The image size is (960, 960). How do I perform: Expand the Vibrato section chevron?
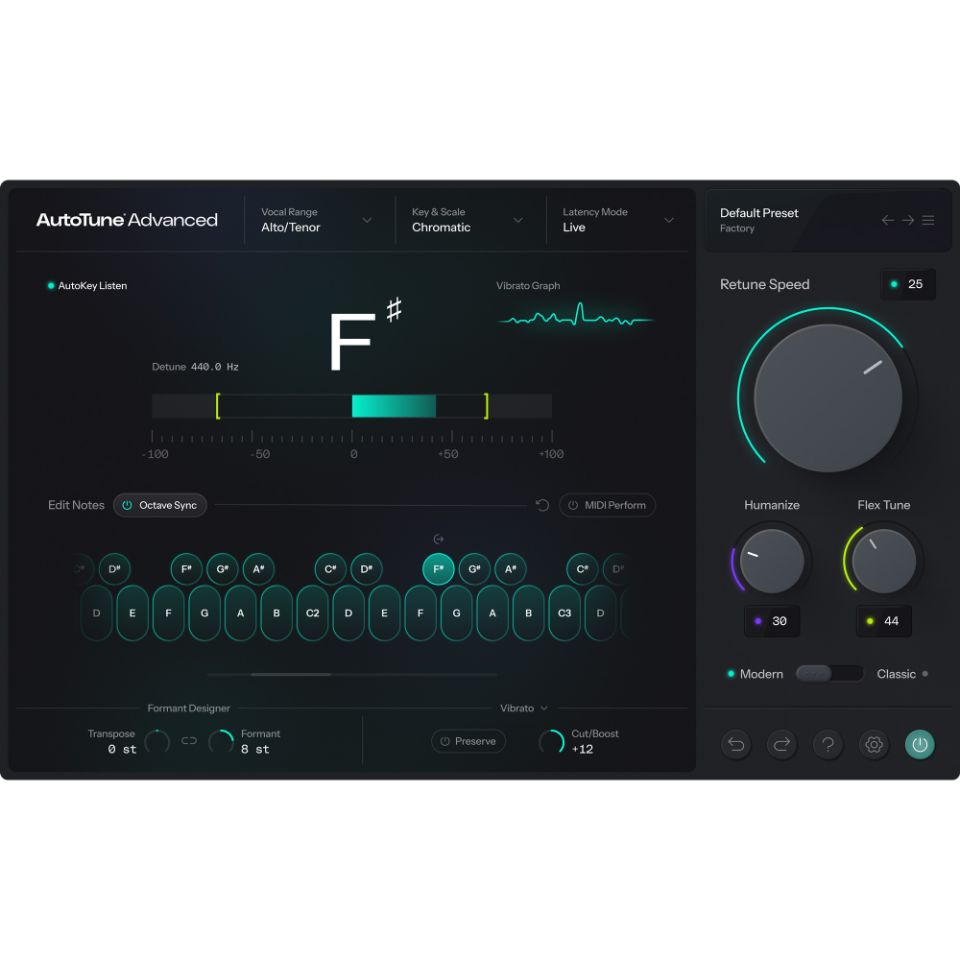[x=544, y=708]
